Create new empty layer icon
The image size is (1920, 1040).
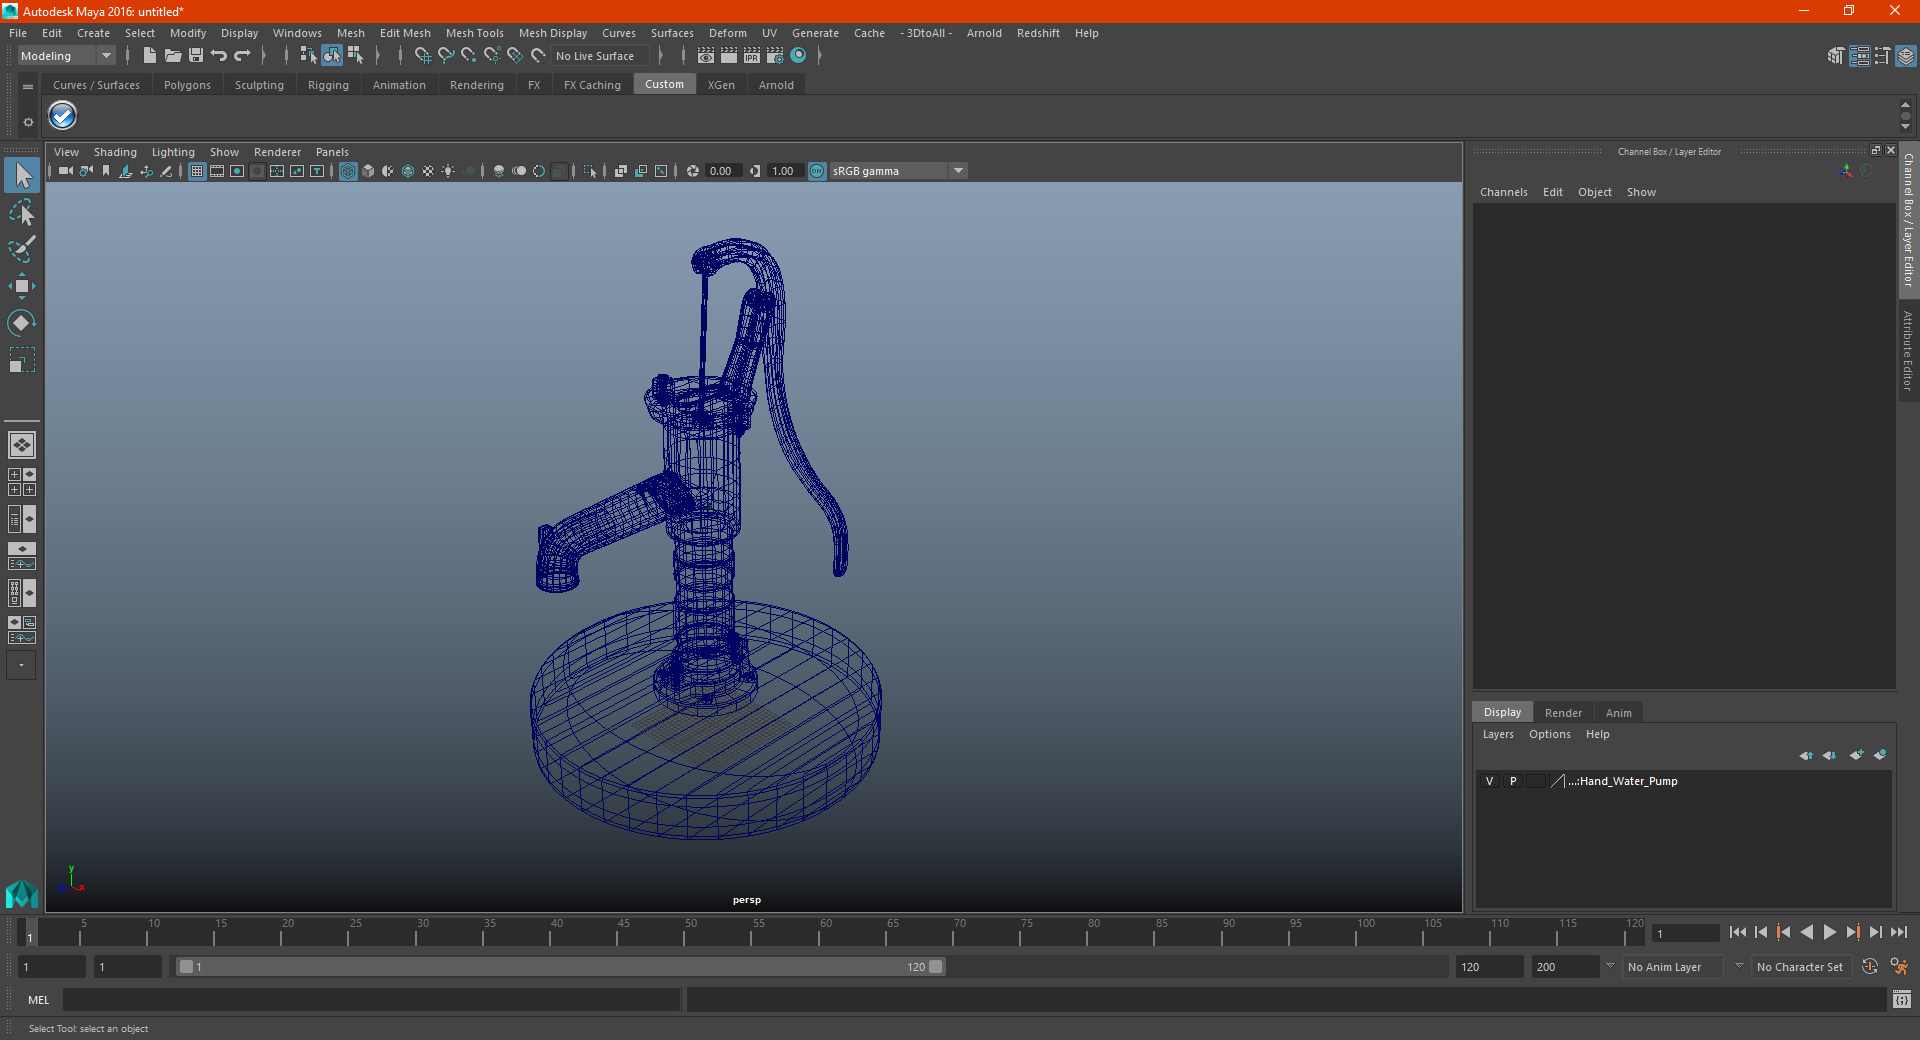[x=1857, y=755]
